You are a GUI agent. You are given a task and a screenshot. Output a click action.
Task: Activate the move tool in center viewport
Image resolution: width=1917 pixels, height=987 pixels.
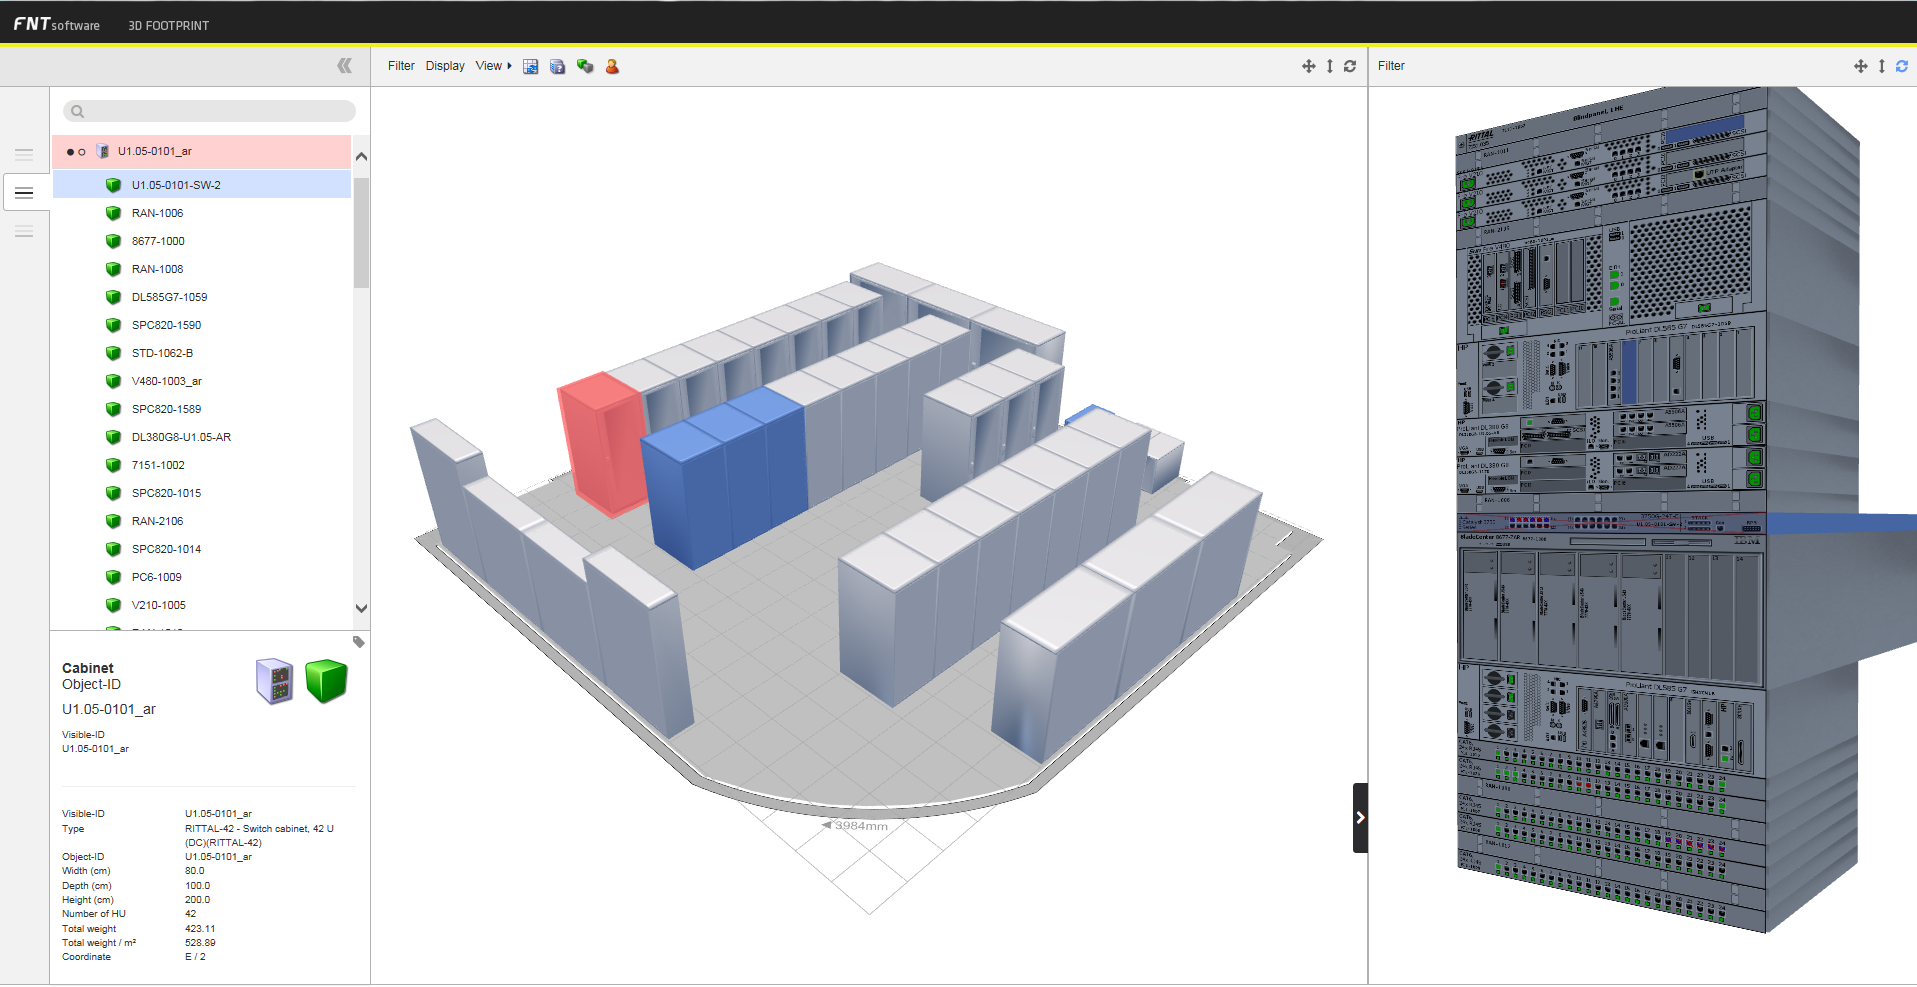tap(1308, 66)
